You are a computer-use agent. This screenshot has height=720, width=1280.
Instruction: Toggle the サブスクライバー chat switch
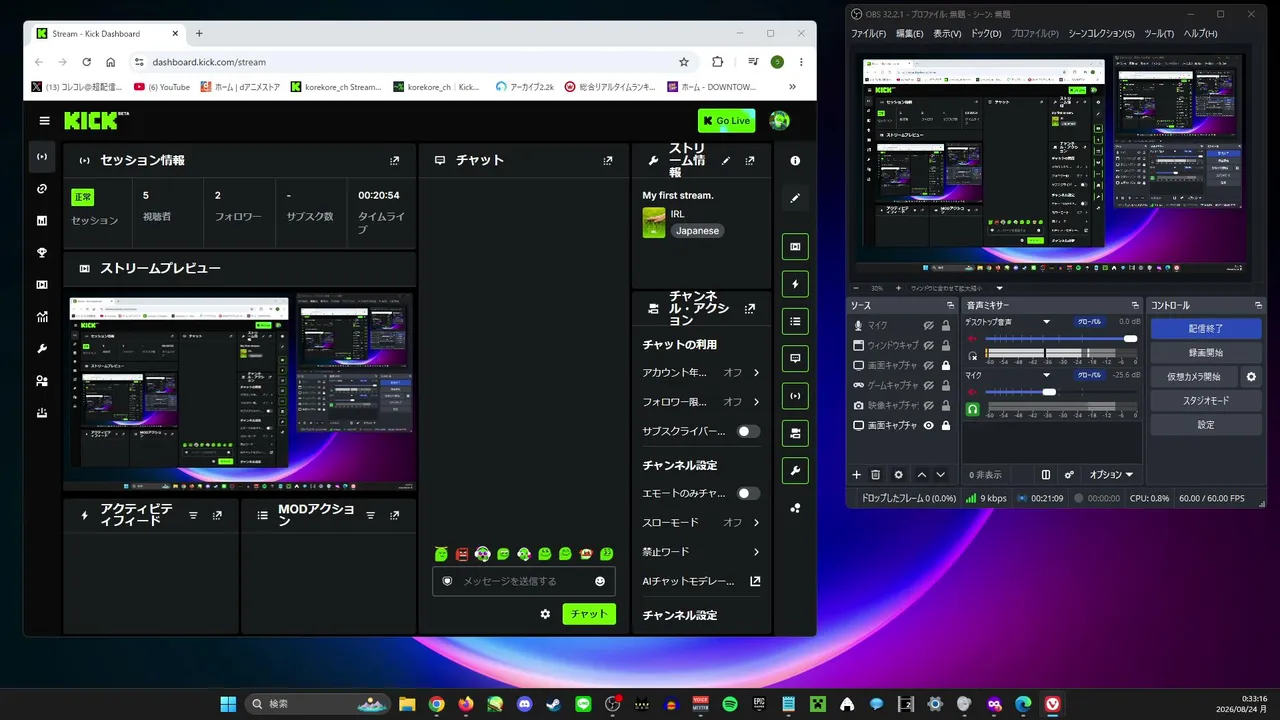pos(748,431)
